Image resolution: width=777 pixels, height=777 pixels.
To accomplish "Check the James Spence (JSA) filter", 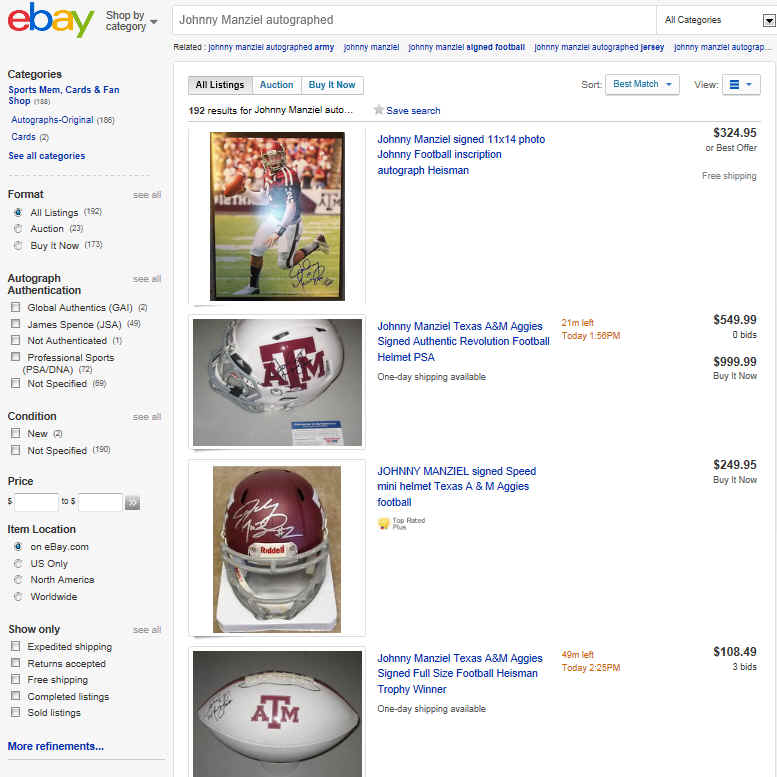I will [15, 324].
